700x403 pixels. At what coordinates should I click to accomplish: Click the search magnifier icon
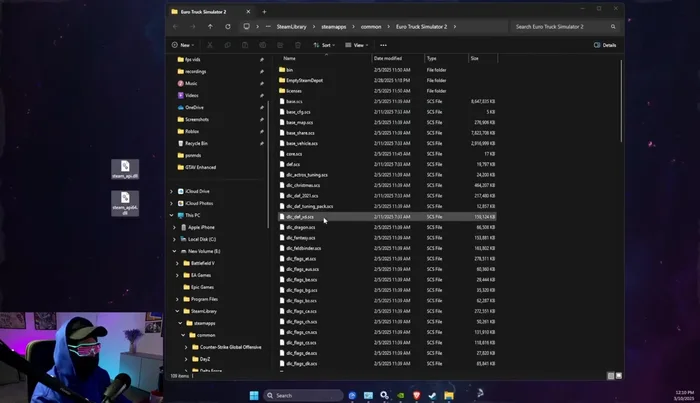[x=613, y=27]
